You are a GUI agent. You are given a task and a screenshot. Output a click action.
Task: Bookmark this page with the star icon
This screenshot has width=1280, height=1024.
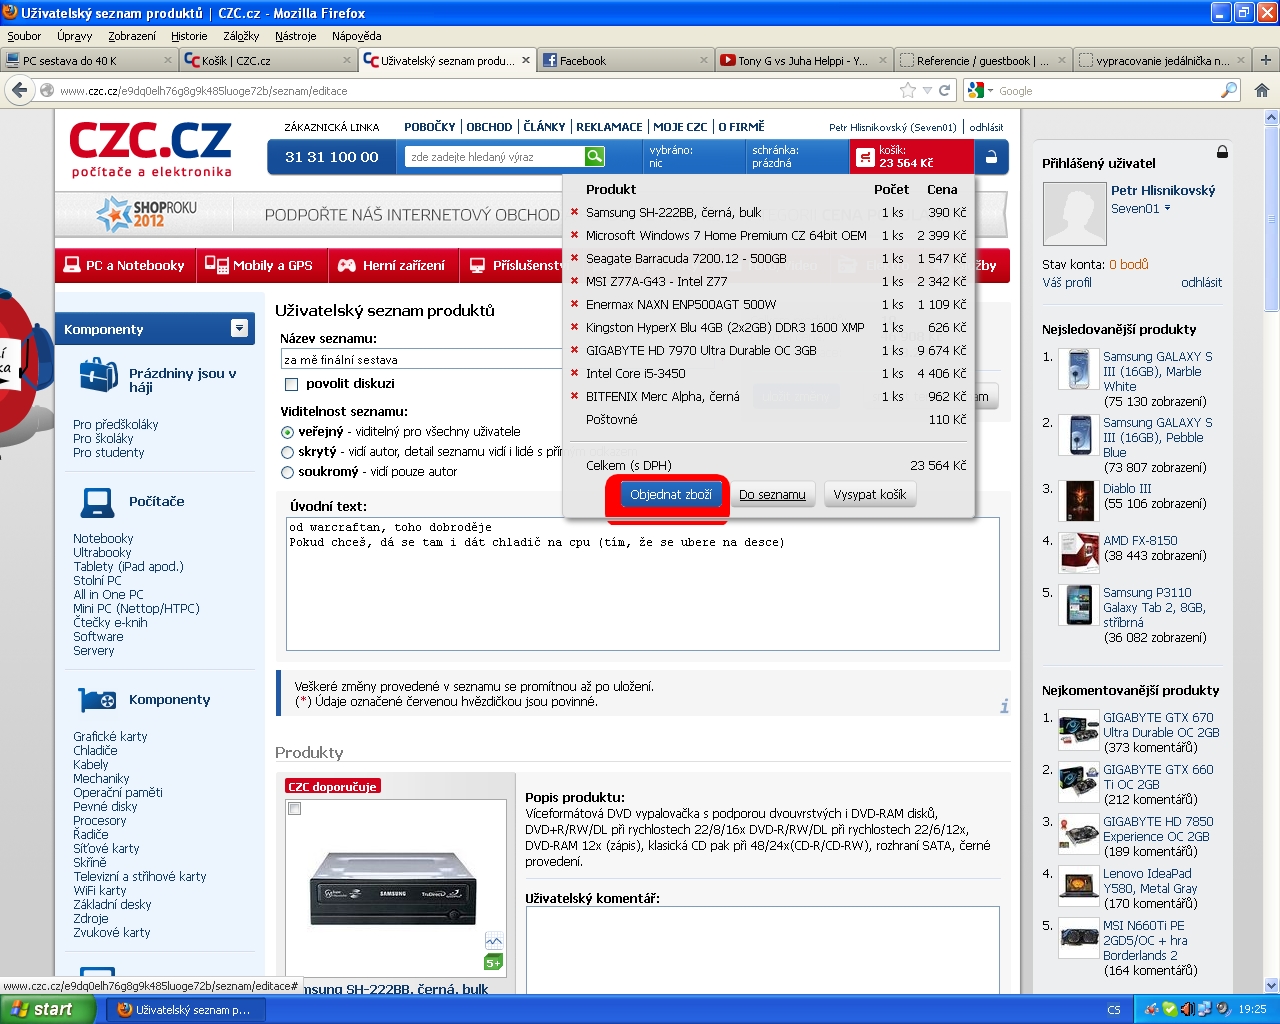pyautogui.click(x=908, y=90)
